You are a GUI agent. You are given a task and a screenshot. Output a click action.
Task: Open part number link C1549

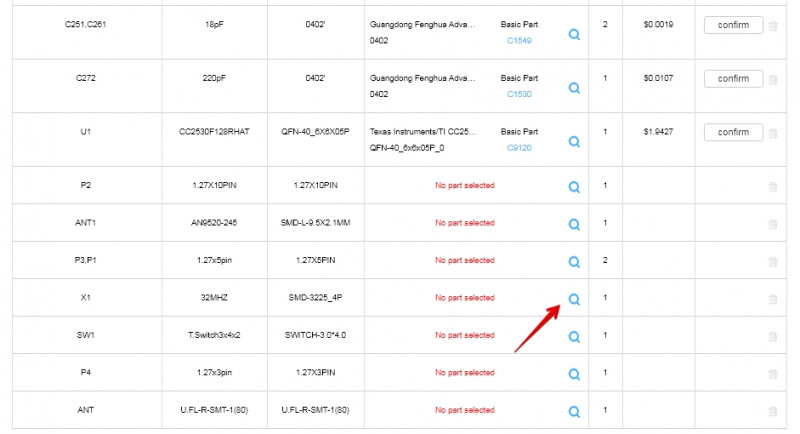pos(519,41)
